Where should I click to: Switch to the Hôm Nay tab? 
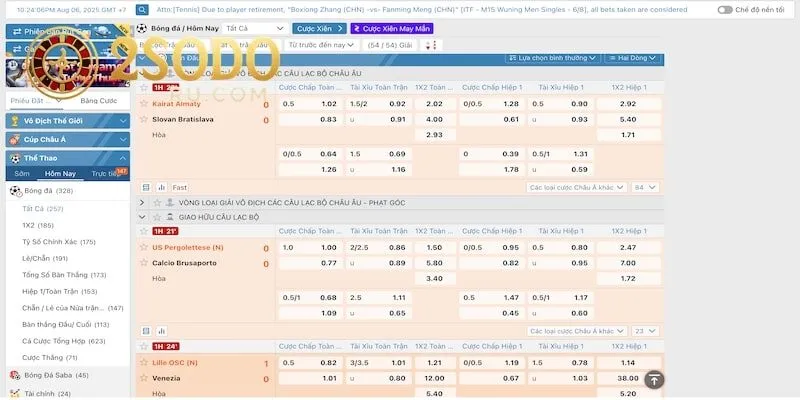60,173
